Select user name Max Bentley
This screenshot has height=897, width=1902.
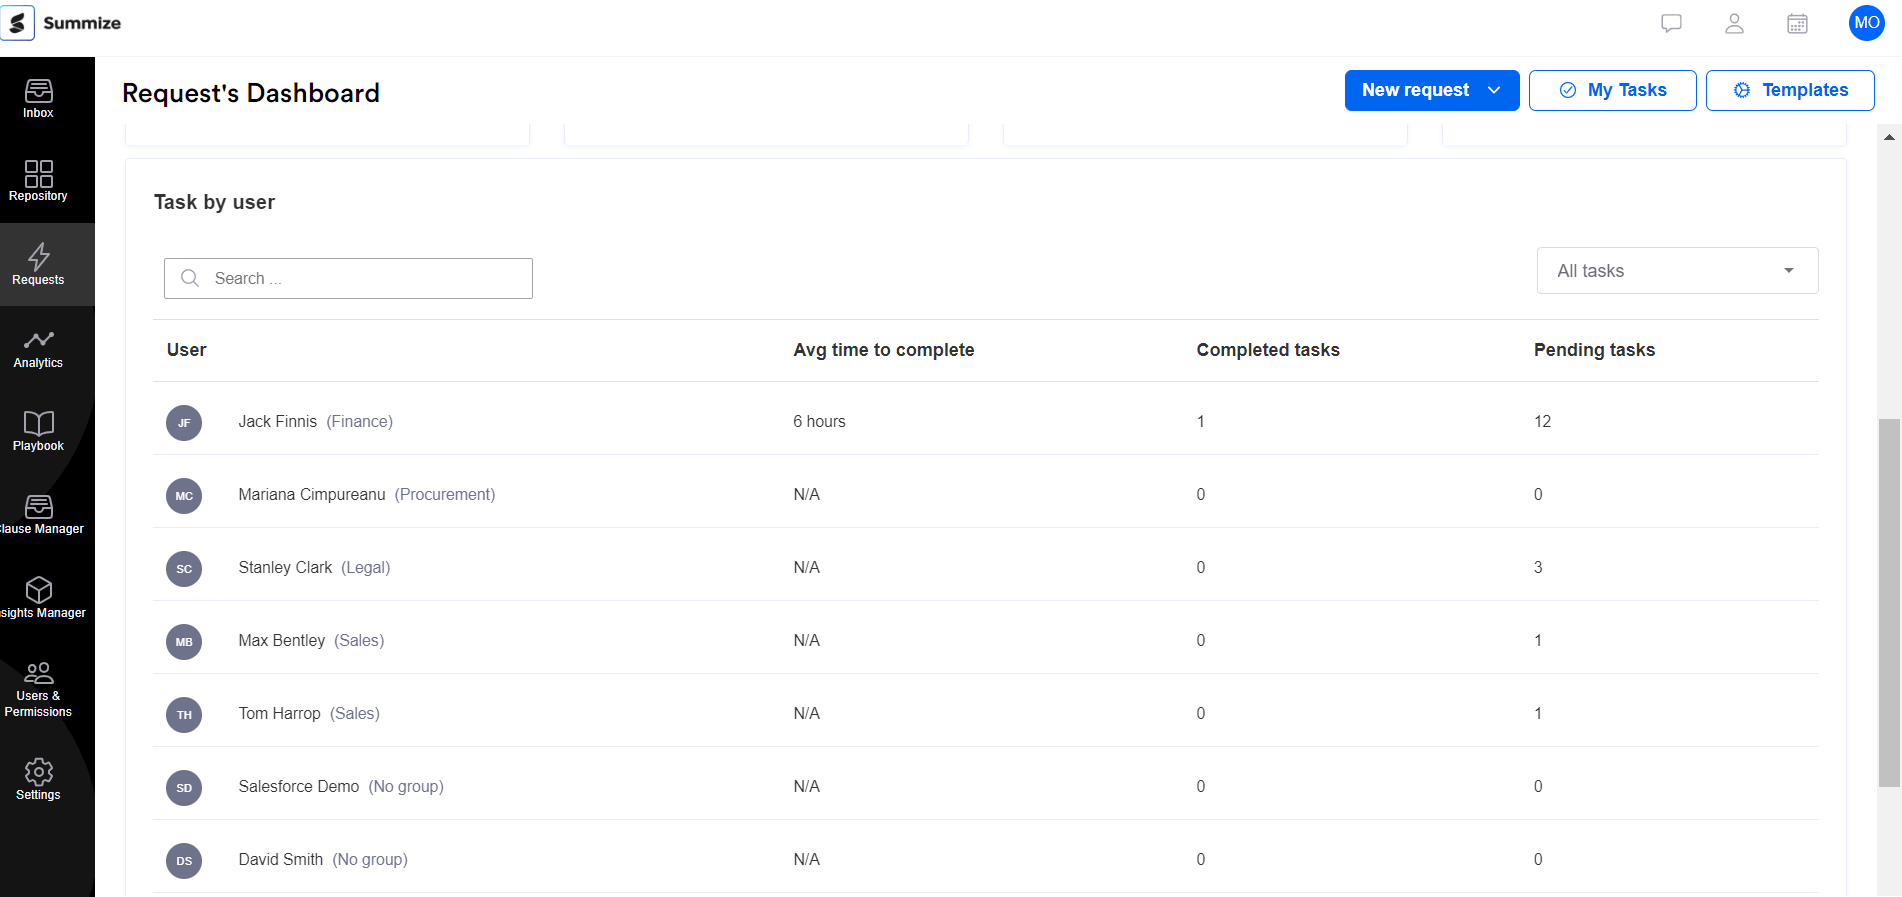click(x=281, y=640)
